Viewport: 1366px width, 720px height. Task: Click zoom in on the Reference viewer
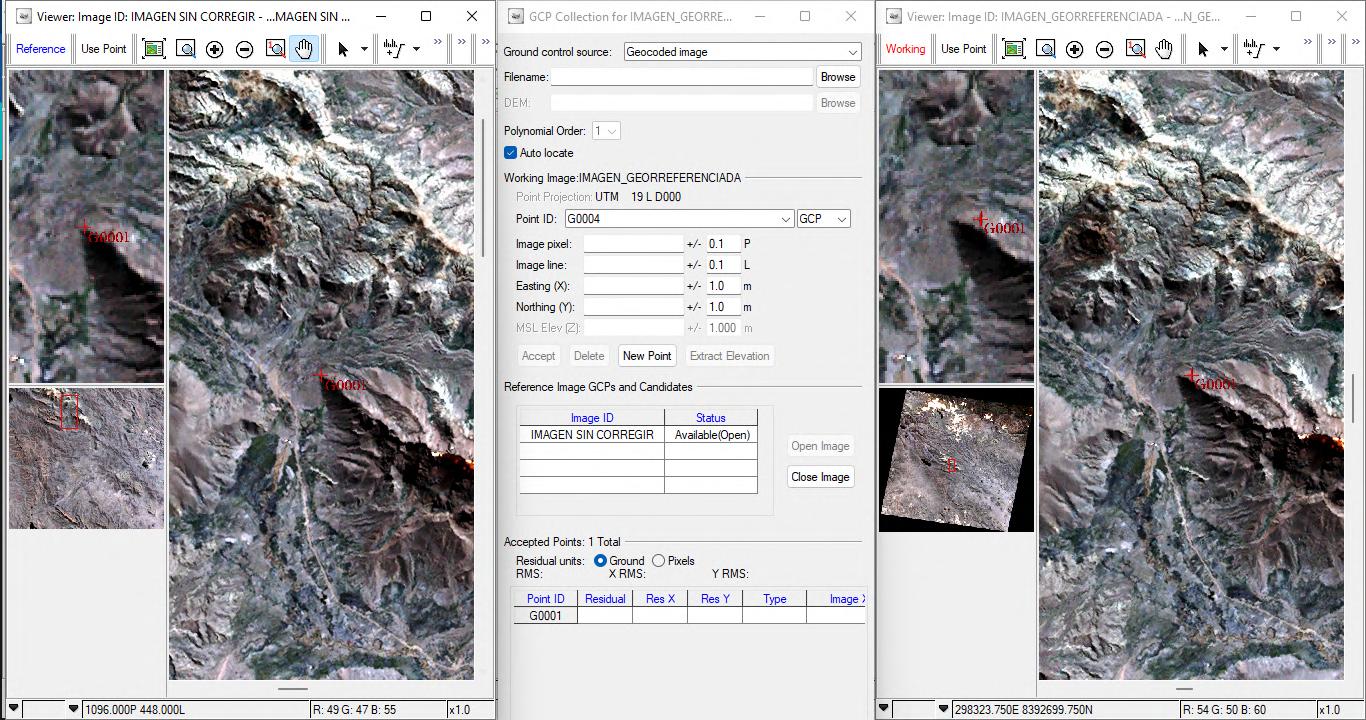click(214, 49)
